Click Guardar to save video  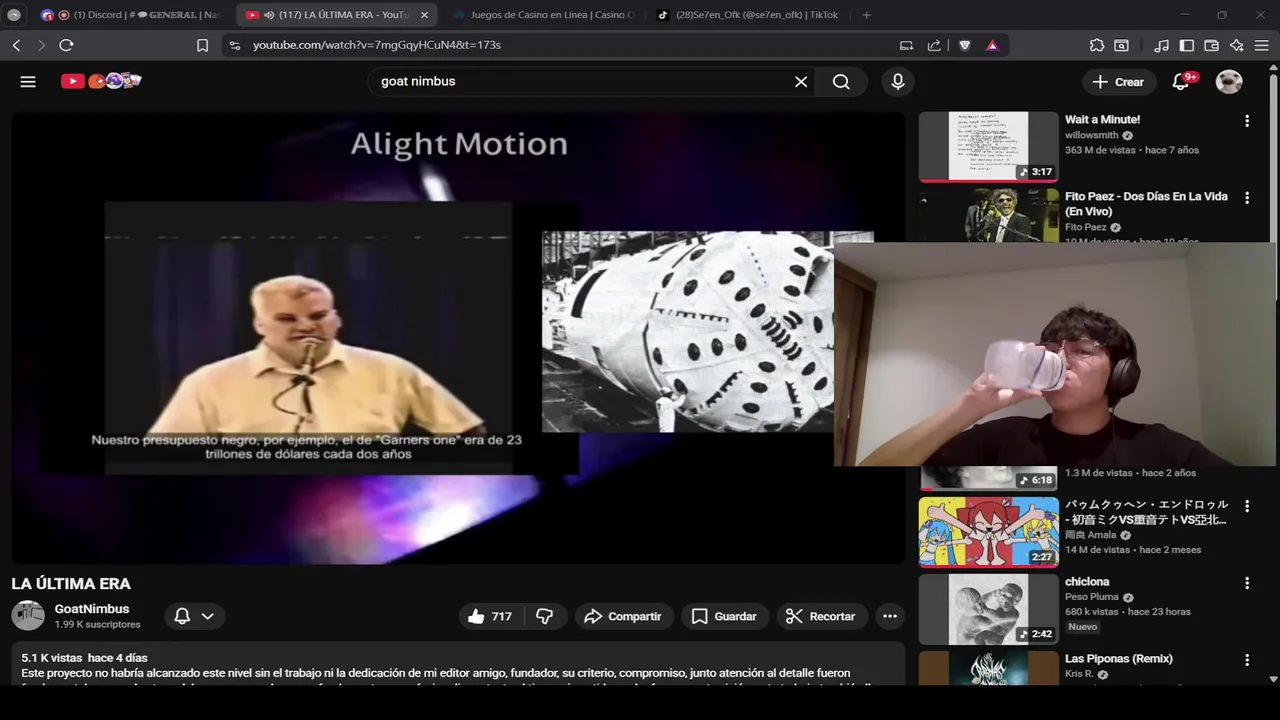[725, 616]
